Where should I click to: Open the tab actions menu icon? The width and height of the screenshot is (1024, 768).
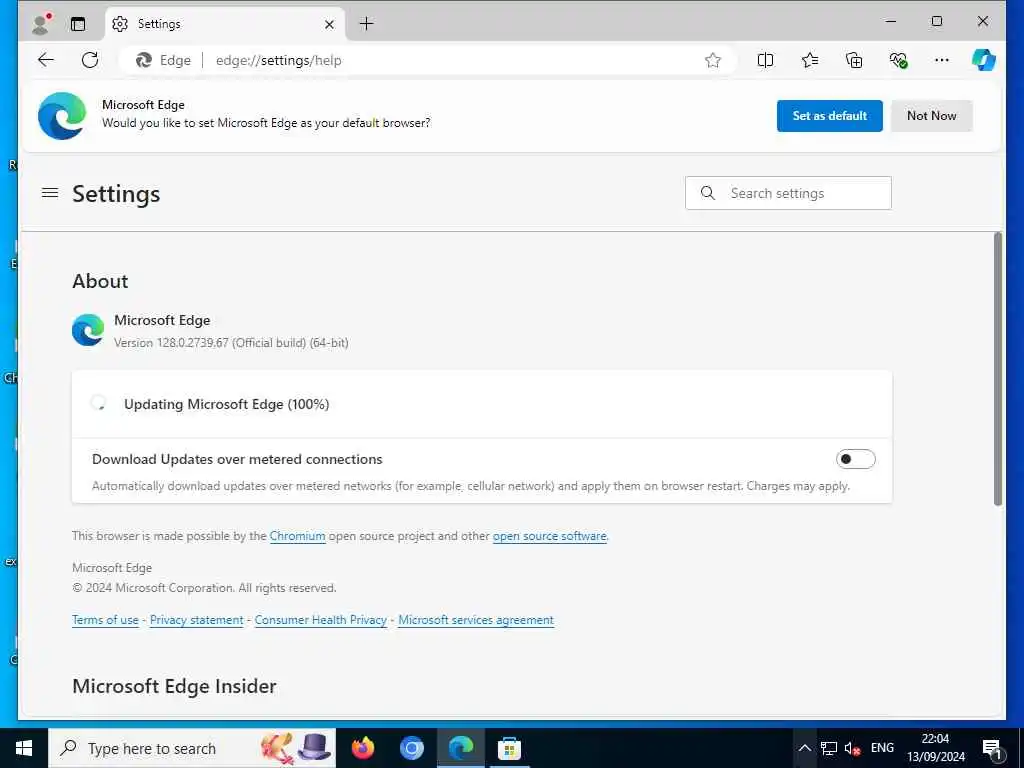coord(78,24)
